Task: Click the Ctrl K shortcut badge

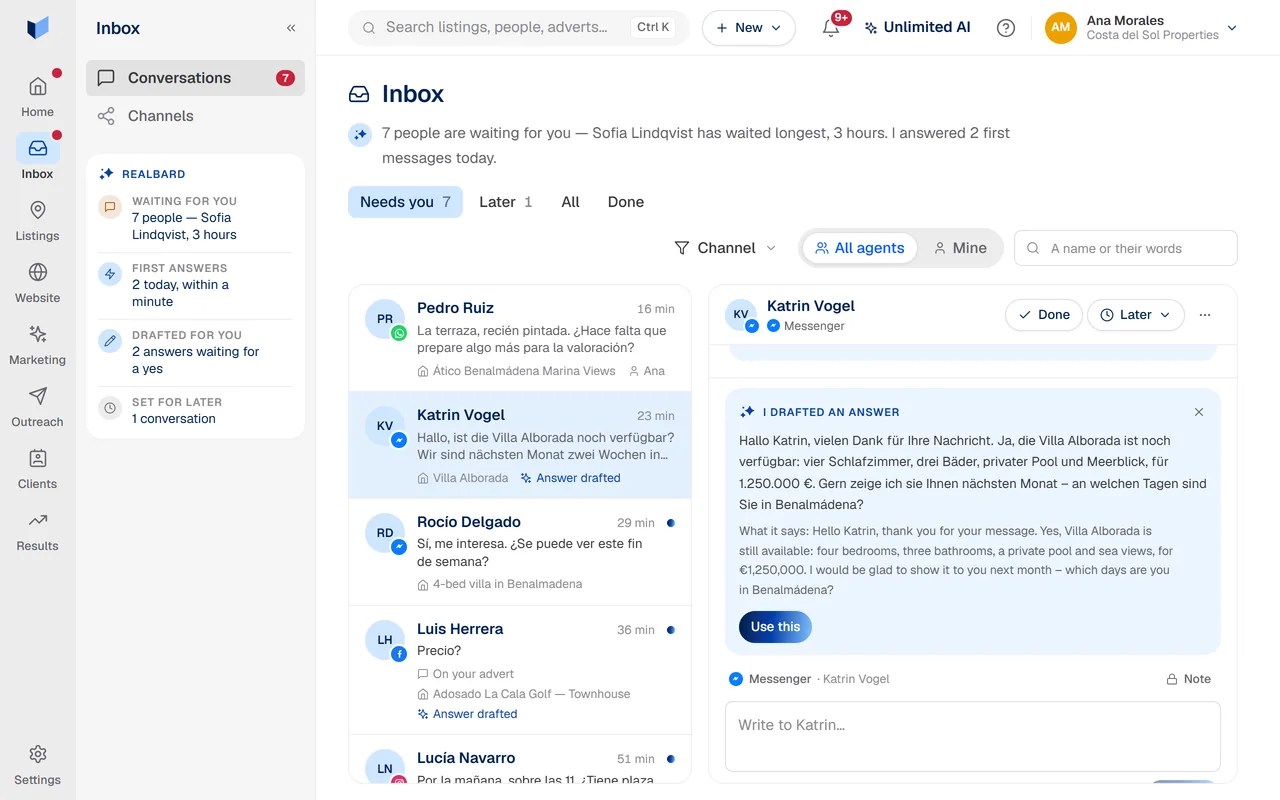Action: 653,28
